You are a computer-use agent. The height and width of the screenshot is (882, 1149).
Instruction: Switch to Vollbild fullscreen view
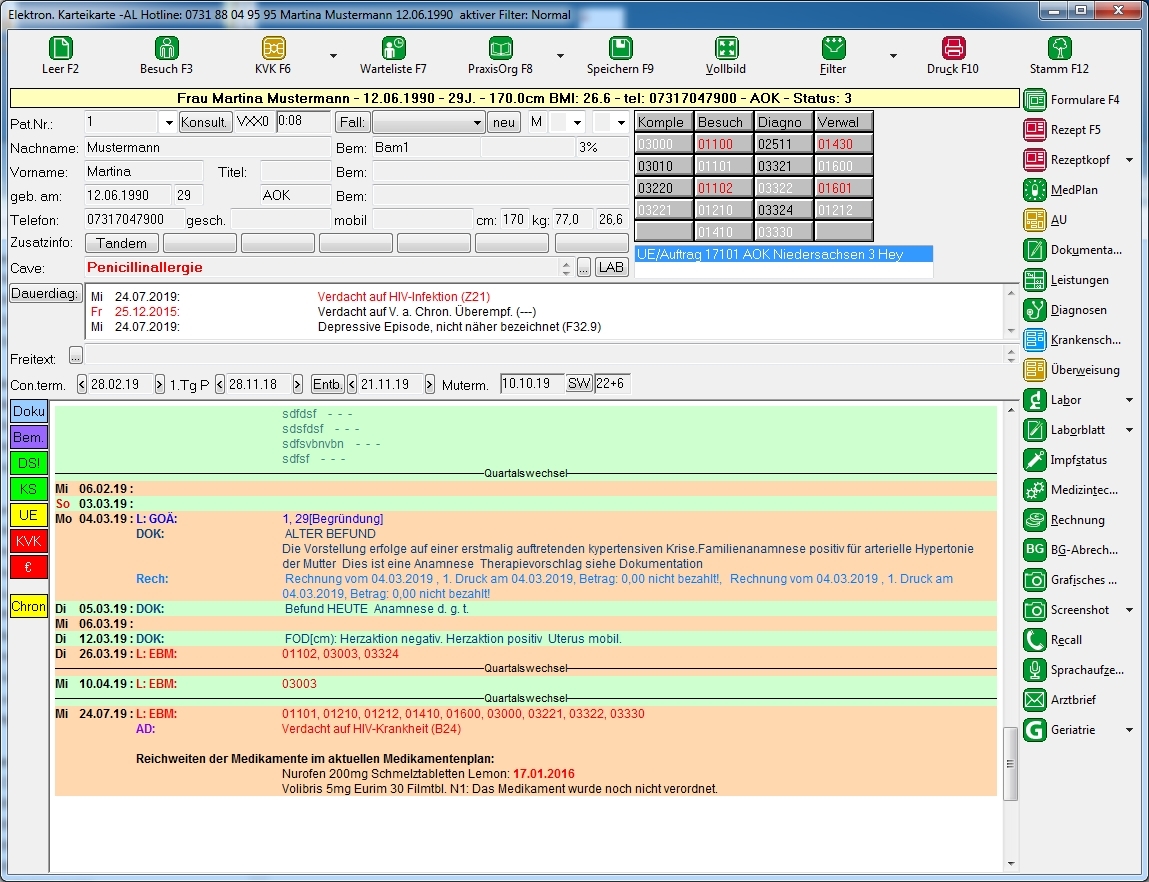click(726, 48)
